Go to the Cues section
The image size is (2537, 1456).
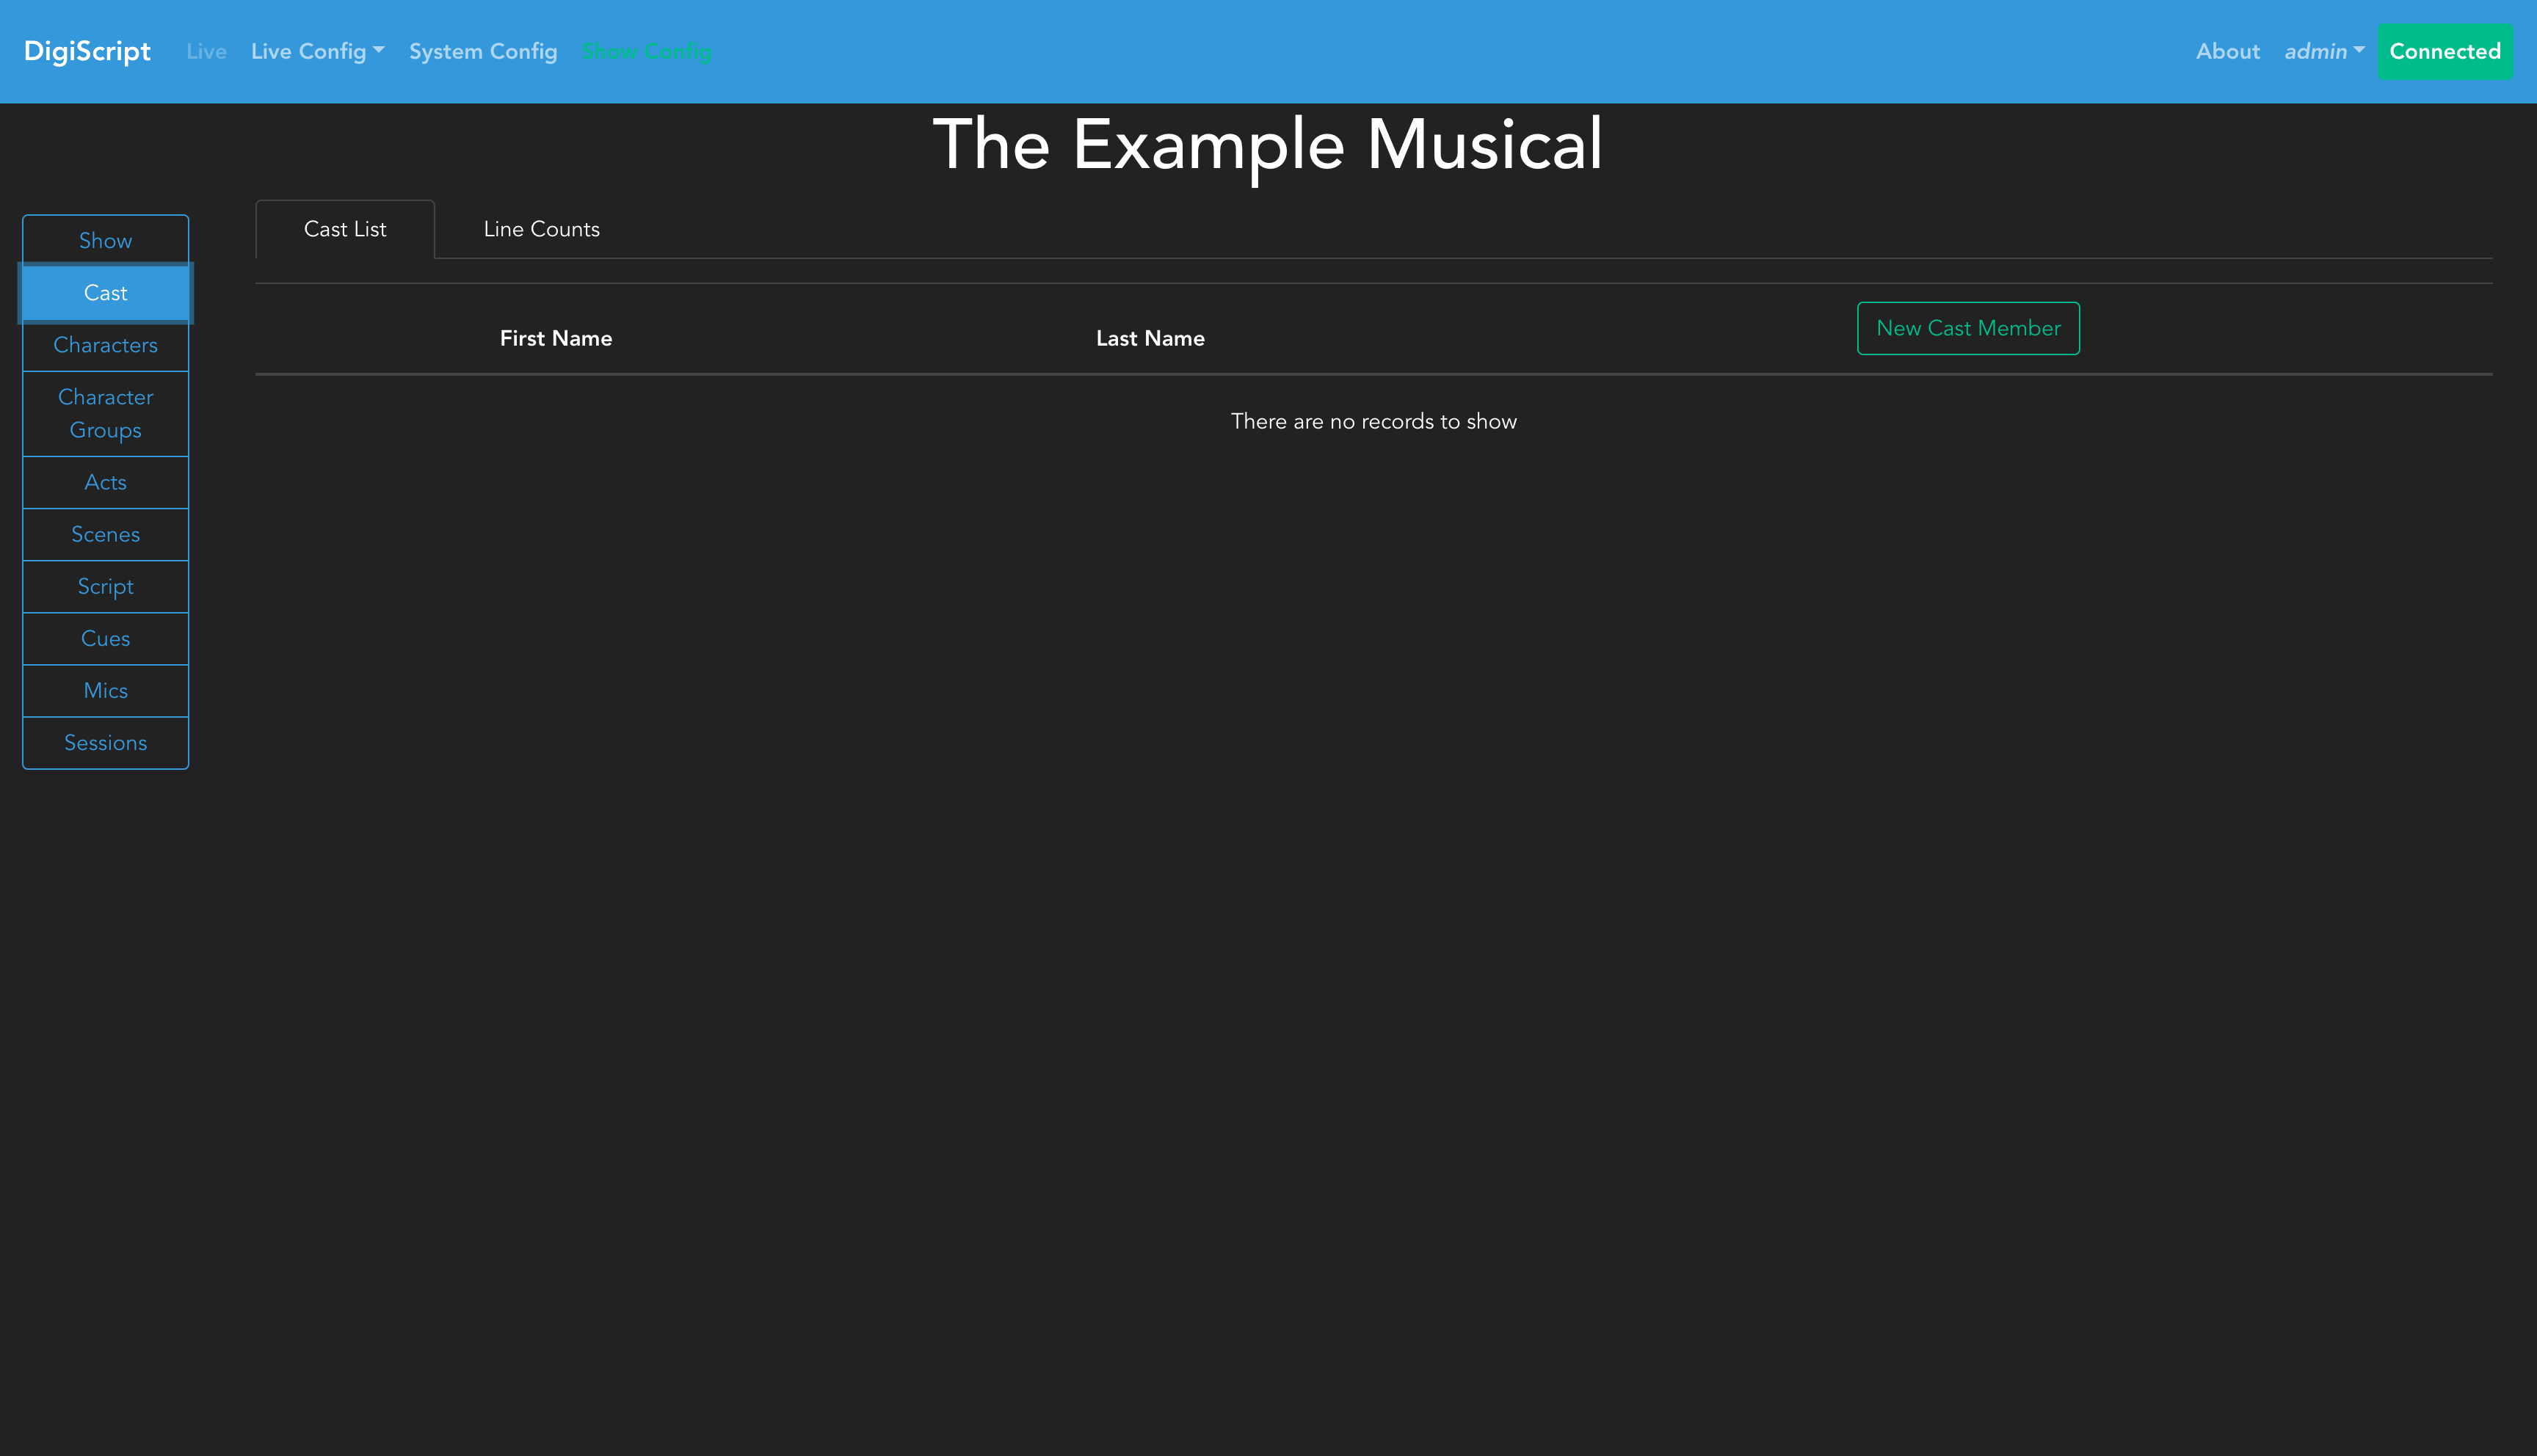(x=105, y=638)
